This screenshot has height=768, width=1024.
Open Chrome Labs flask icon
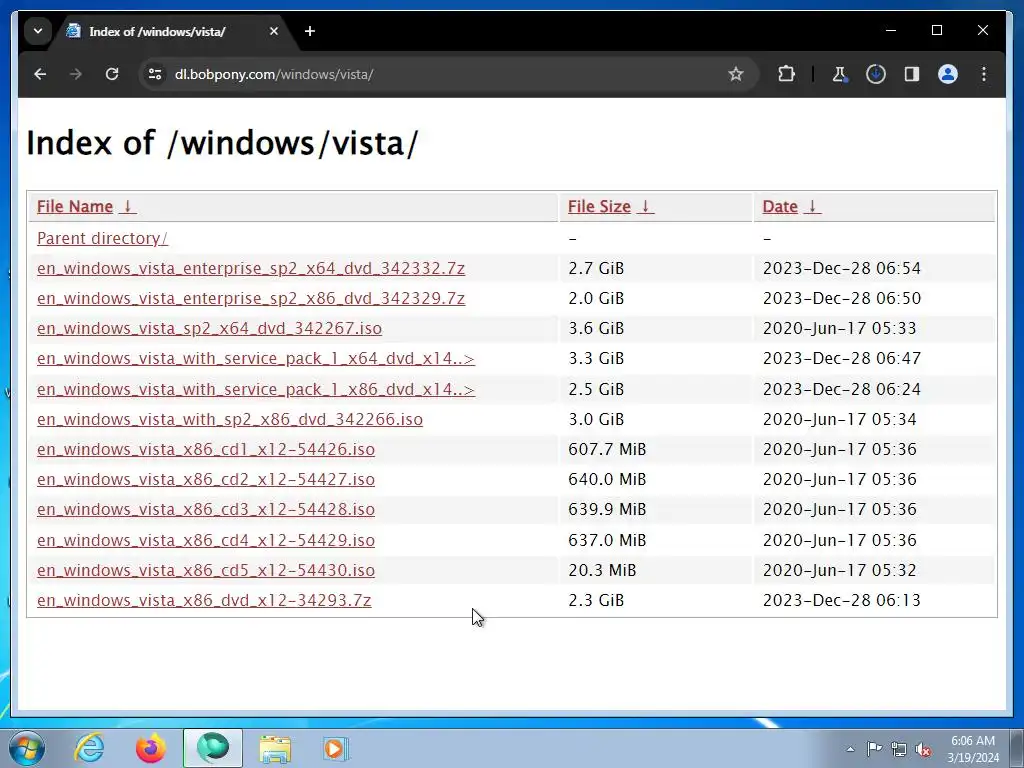tap(839, 74)
